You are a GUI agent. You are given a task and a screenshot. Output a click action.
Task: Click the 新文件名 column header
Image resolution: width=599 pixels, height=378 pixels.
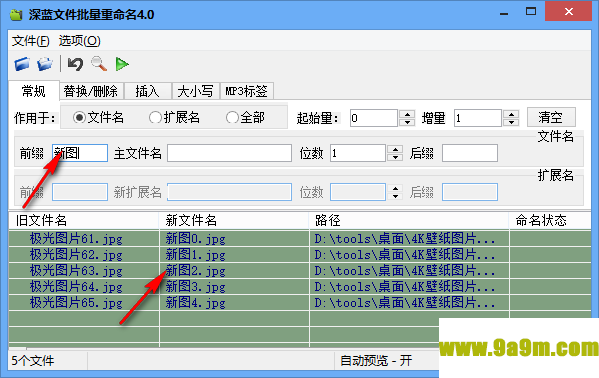(x=234, y=220)
